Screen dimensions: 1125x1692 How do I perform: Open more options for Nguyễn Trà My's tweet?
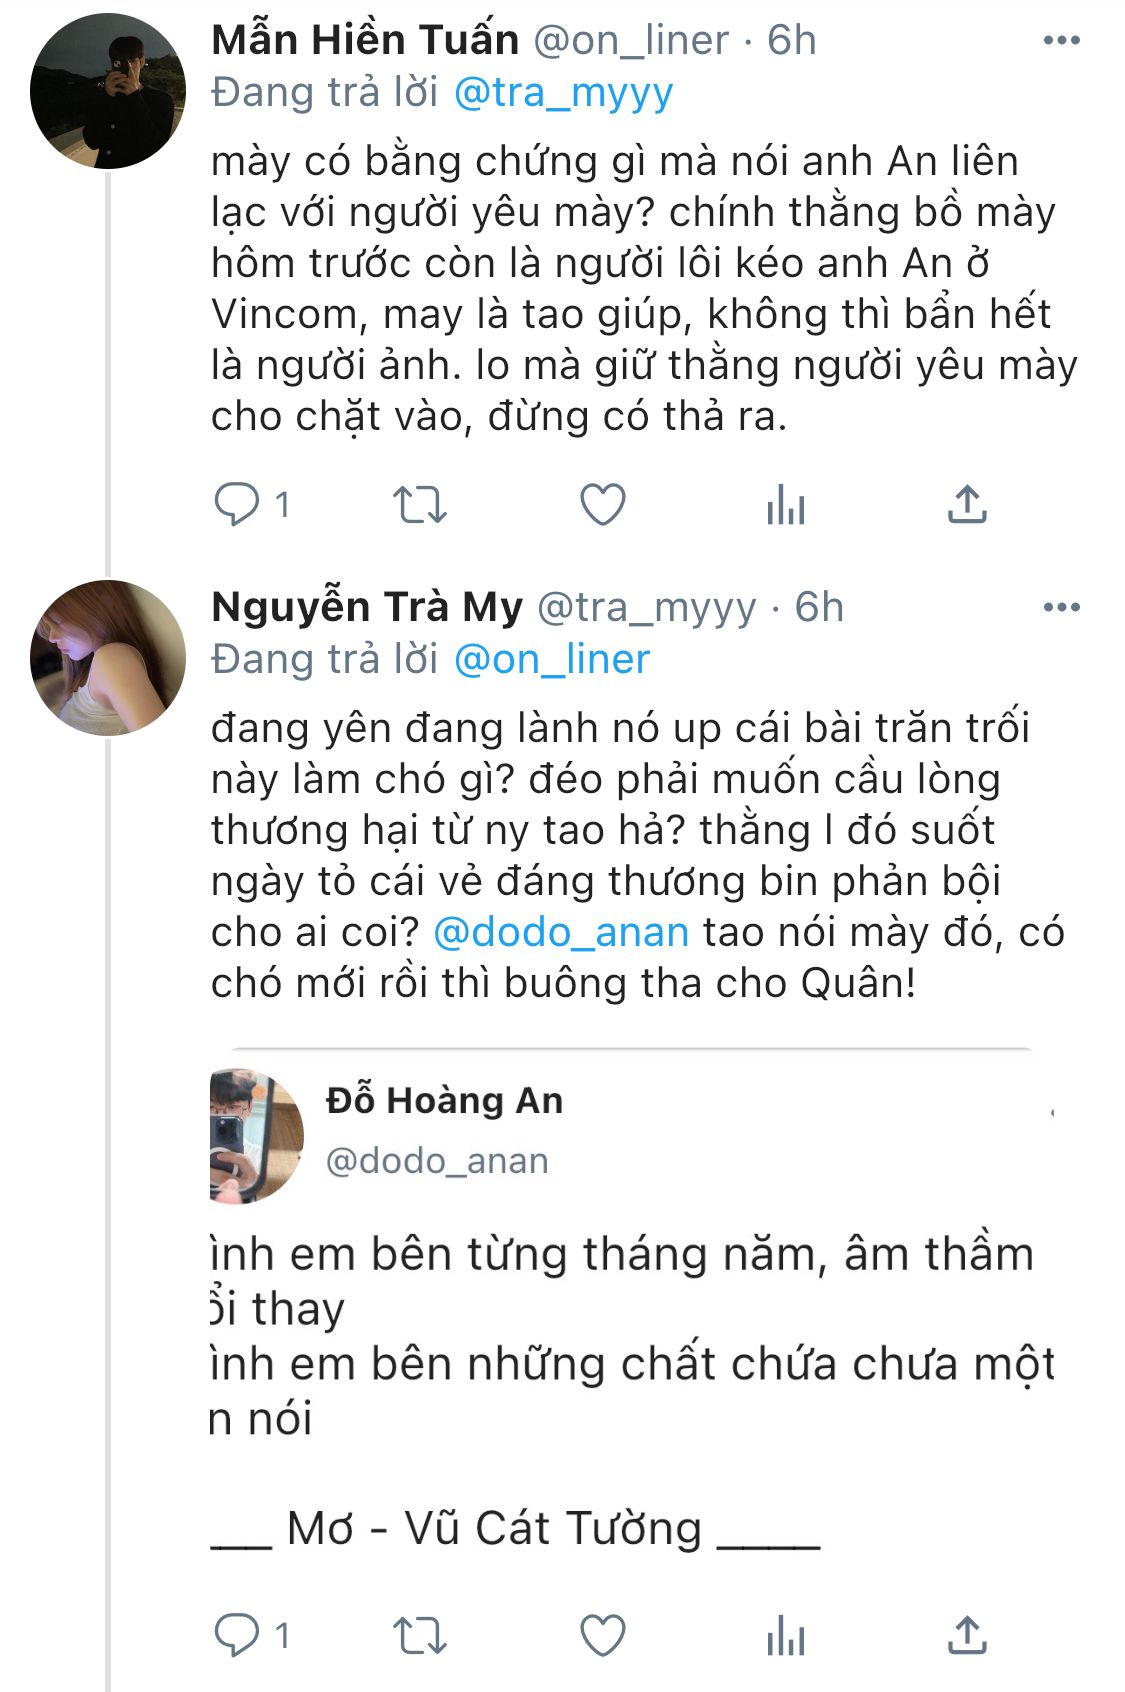pyautogui.click(x=1061, y=608)
